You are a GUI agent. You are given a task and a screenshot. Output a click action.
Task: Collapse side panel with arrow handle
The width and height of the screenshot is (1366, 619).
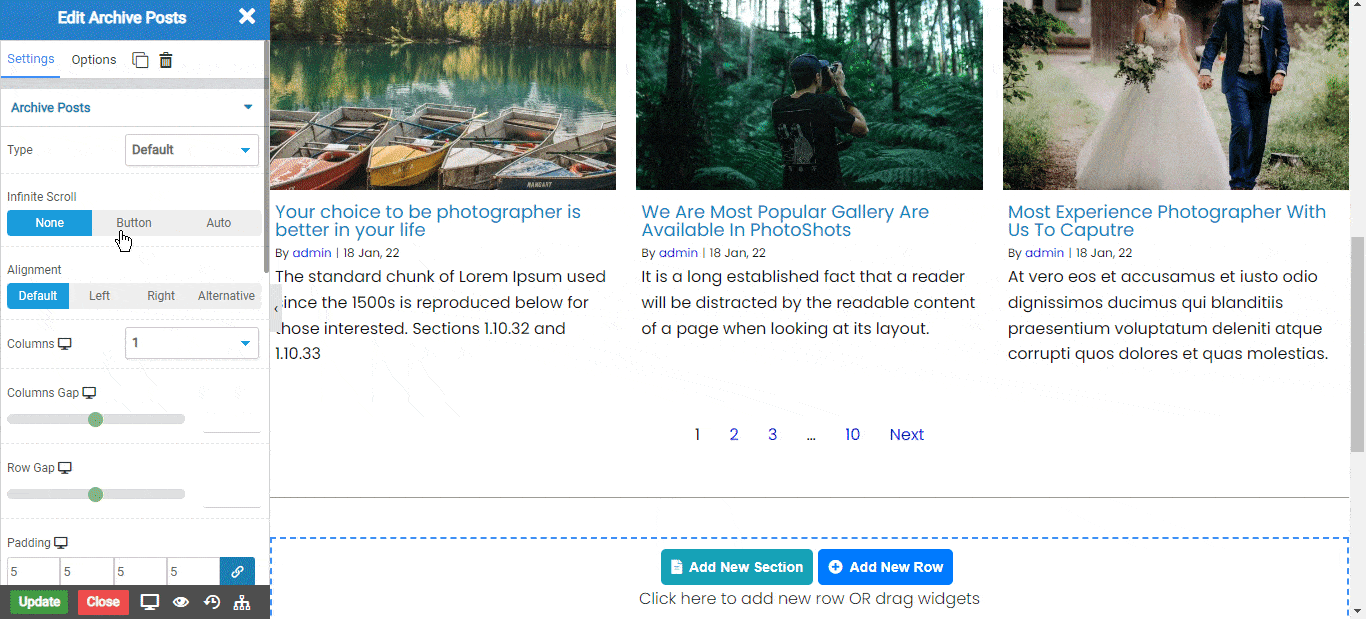[x=276, y=309]
